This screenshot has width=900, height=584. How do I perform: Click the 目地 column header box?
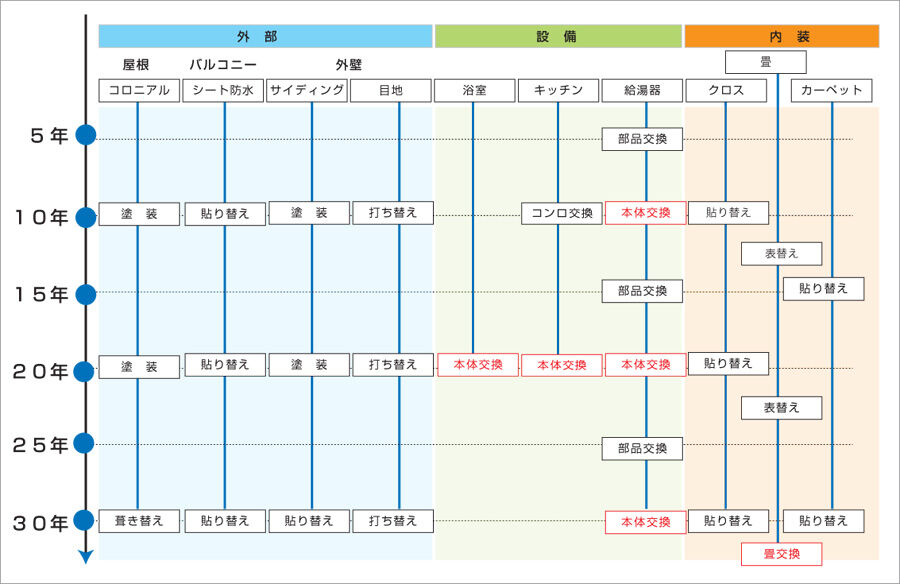click(x=391, y=91)
